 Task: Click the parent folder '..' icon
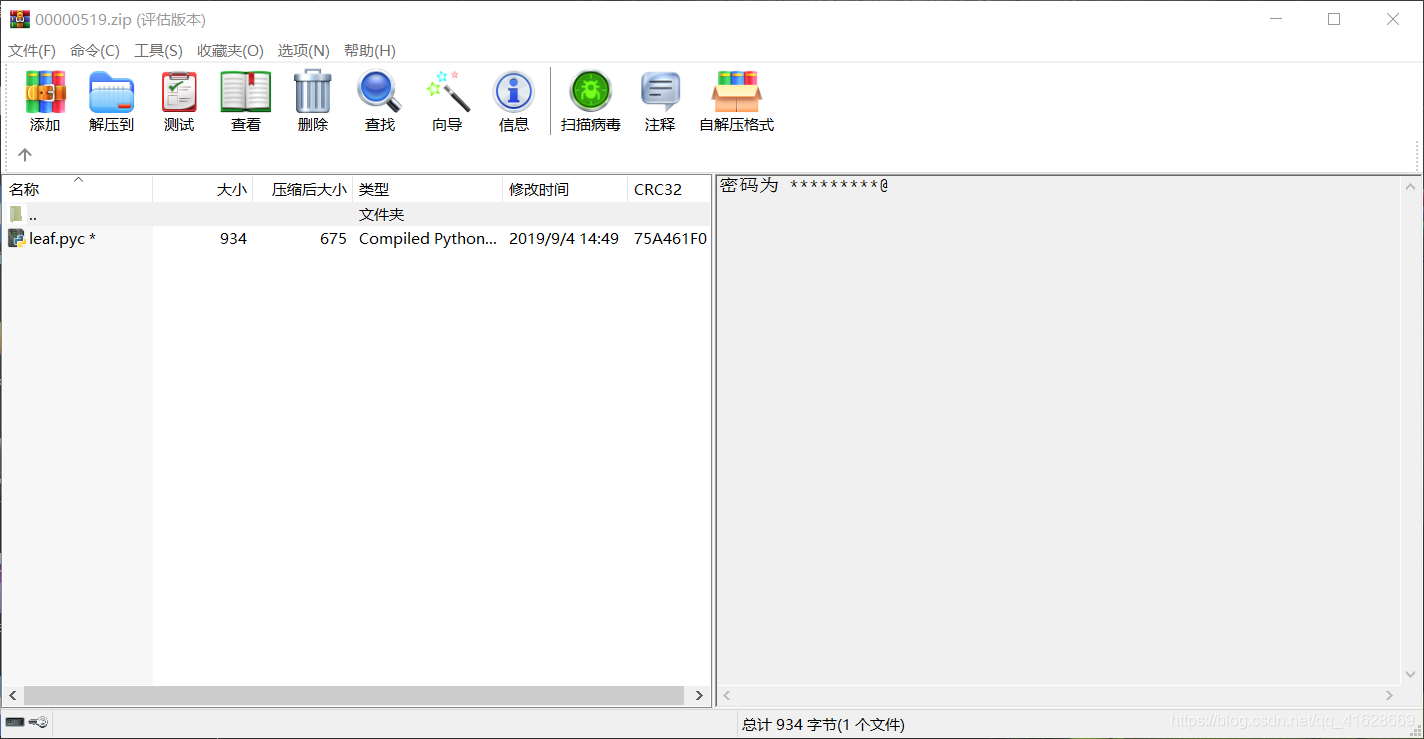click(16, 214)
